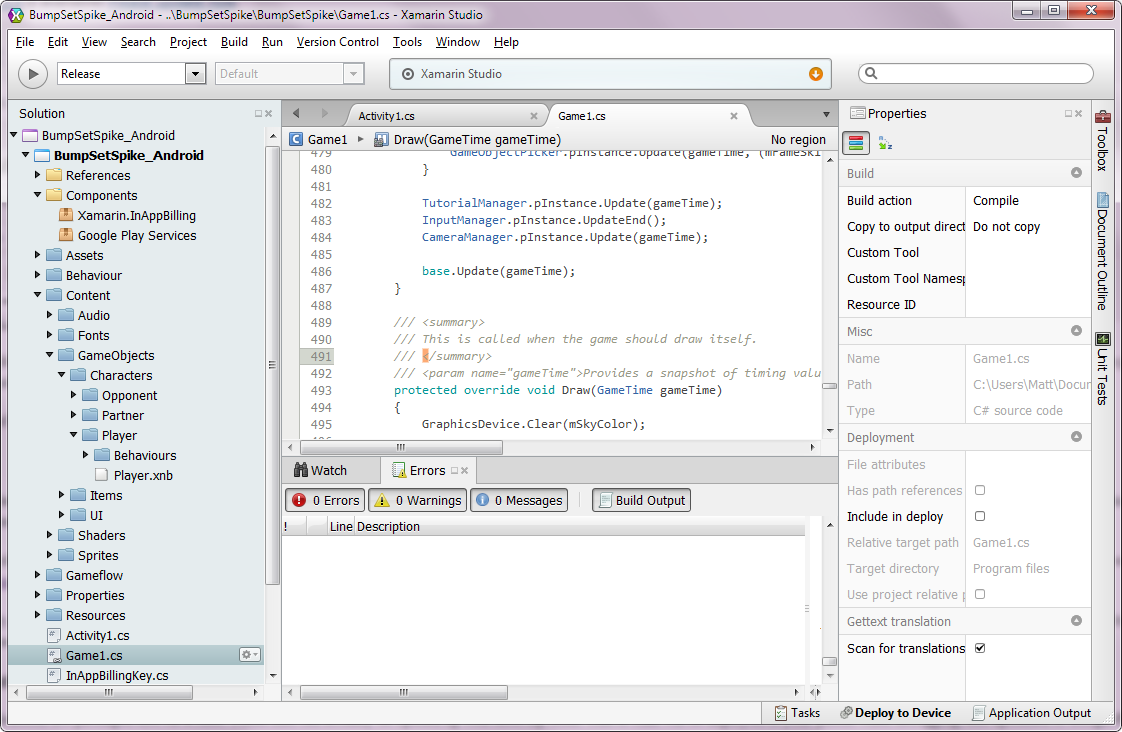Open Deploy to Device pad
This screenshot has width=1122, height=732.
[895, 713]
